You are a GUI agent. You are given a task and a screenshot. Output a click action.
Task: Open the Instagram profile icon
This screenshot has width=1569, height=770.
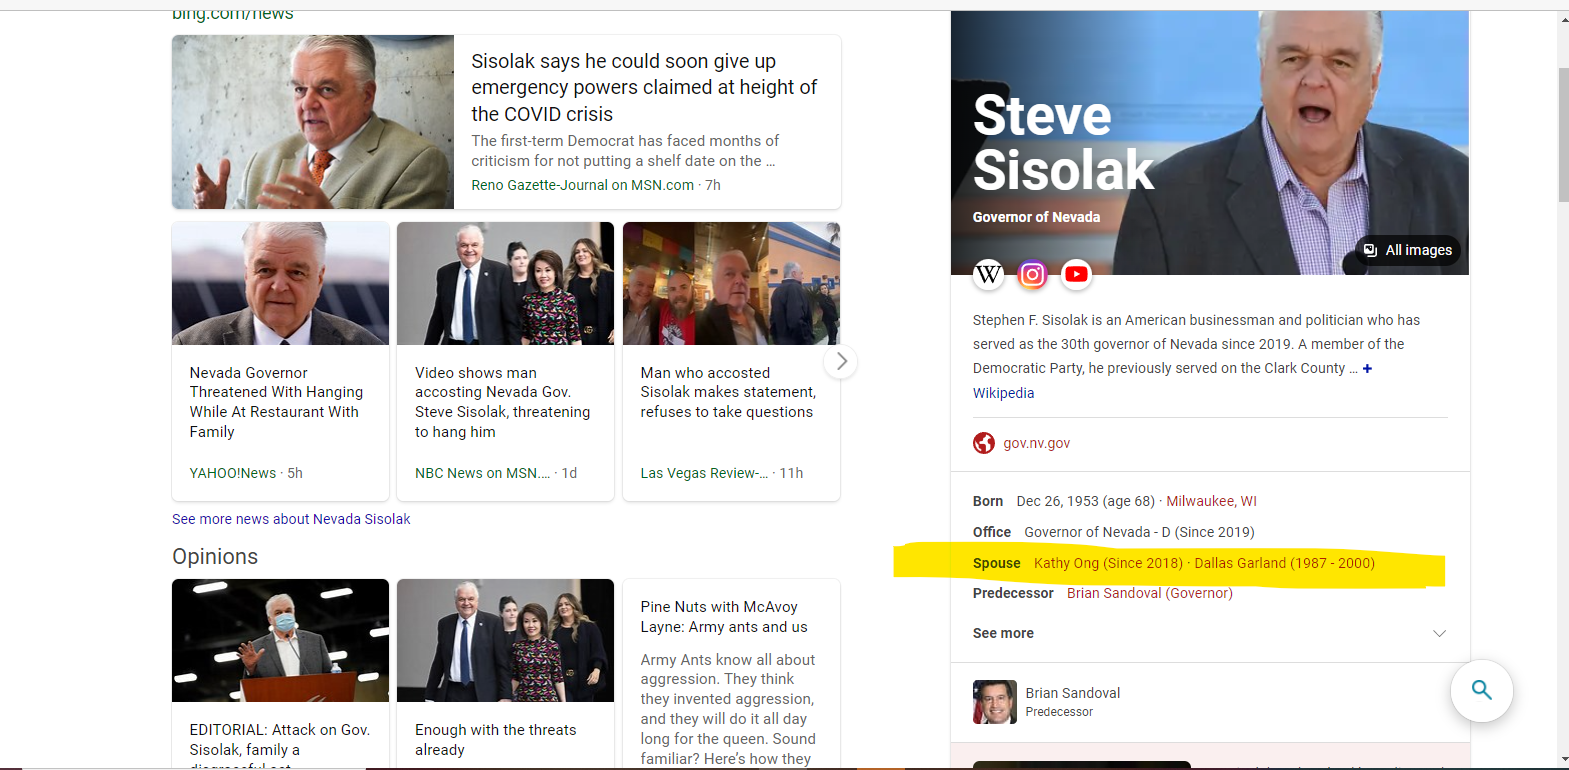pyautogui.click(x=1032, y=274)
